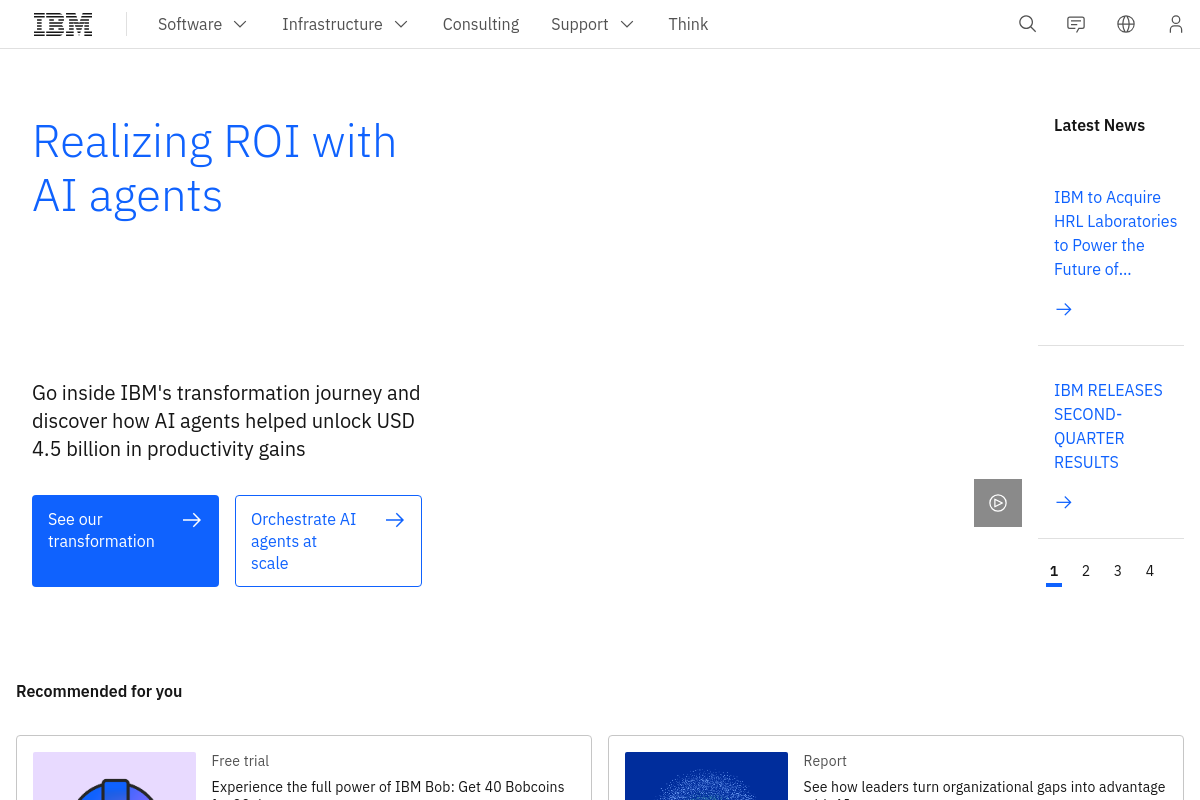Click the IBM logo in header

coord(63,24)
